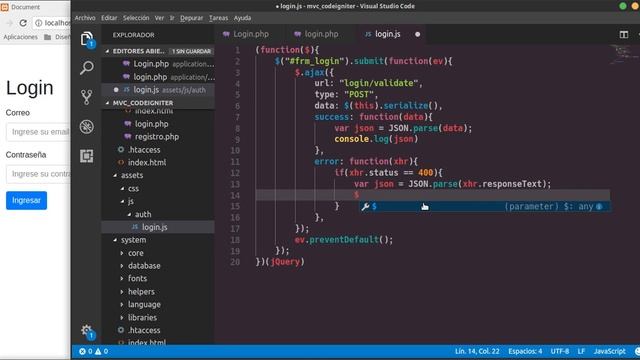Click the Contraseña password input field
Viewport: 640px width, 360px height.
(38, 174)
